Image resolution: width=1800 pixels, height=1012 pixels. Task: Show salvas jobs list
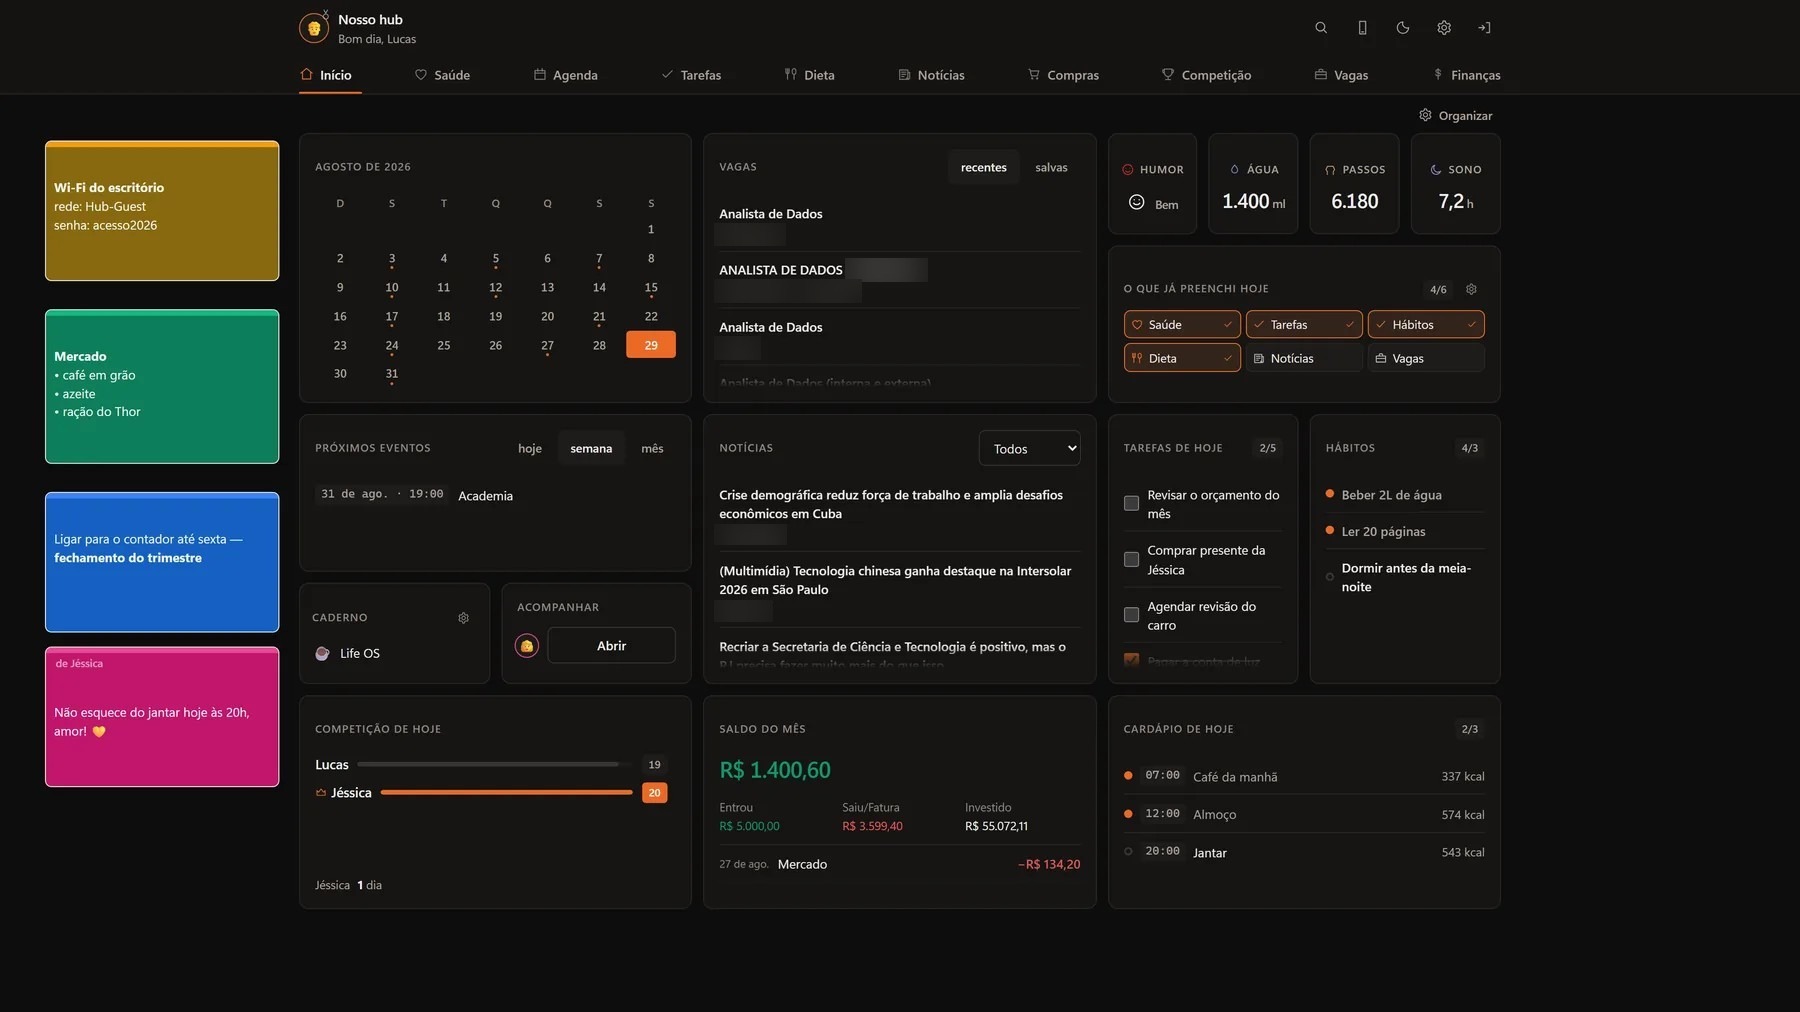(x=1051, y=167)
